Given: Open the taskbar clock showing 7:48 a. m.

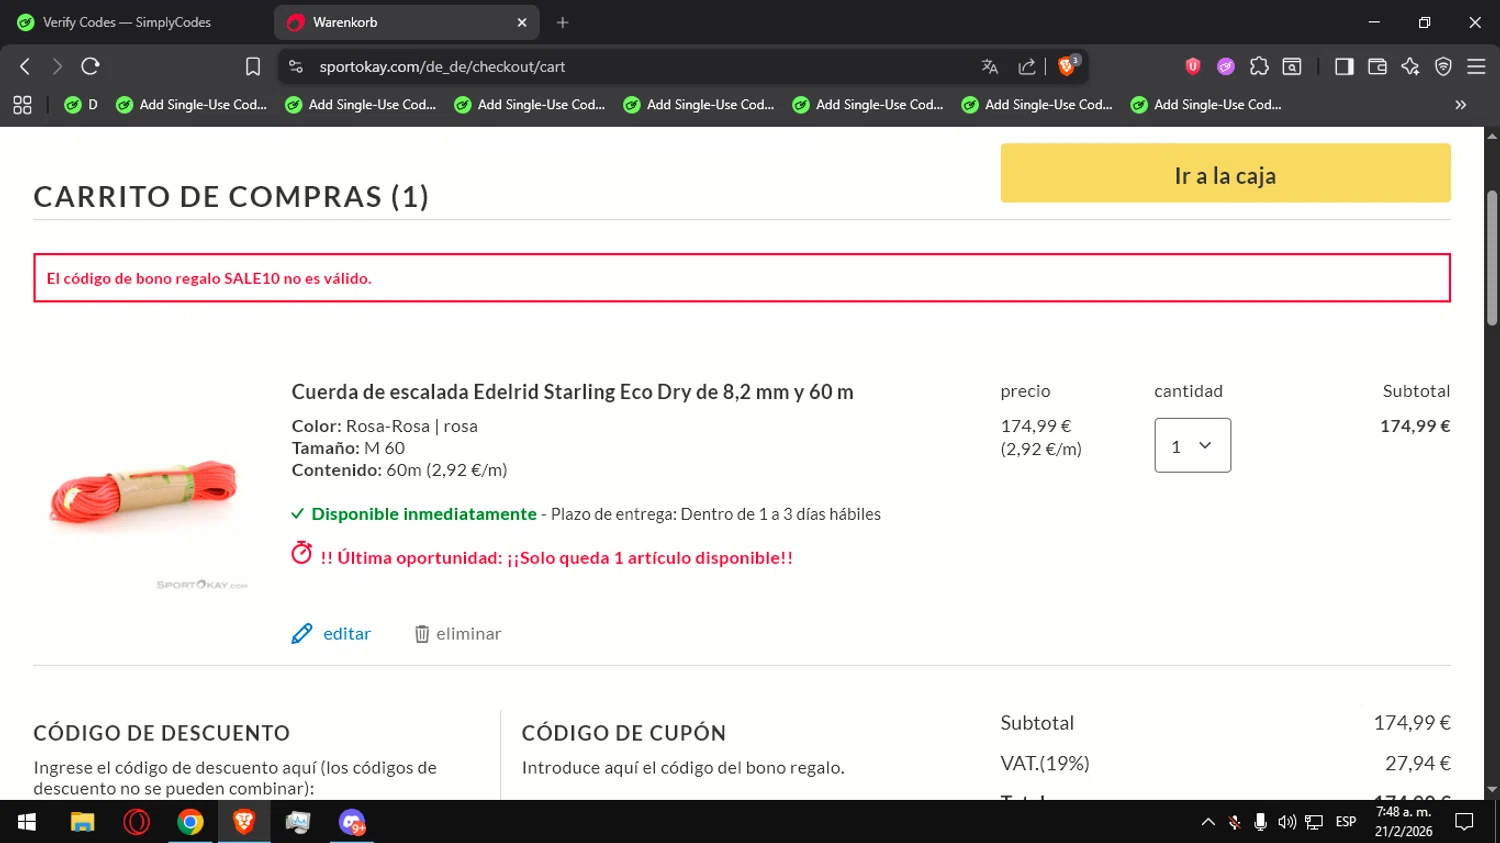Looking at the screenshot, I should pyautogui.click(x=1403, y=822).
